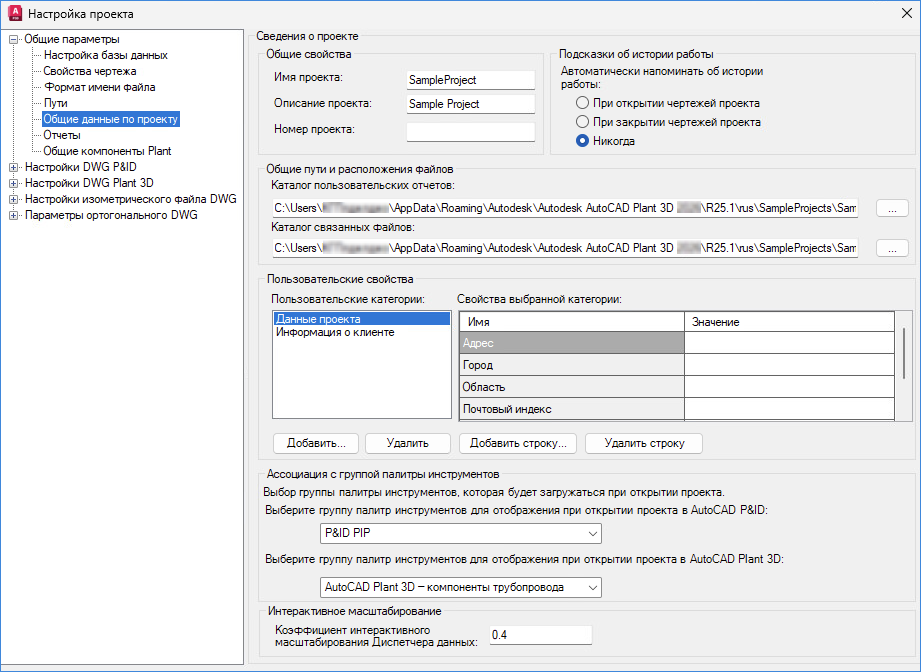Browse for Каталог пользовательских отчетов folder
Screen dimensions: 921x672
point(892,208)
